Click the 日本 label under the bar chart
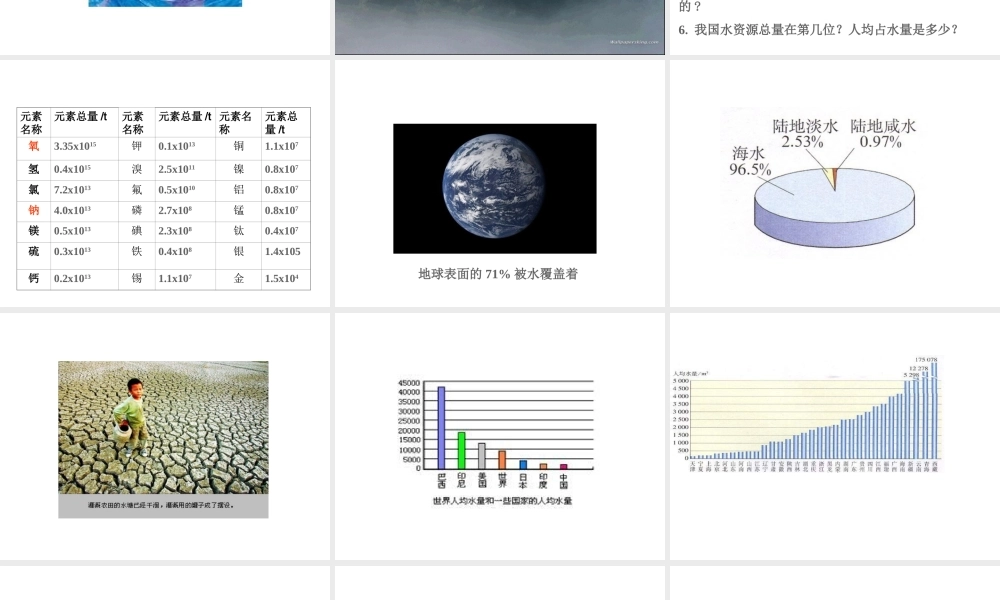 tap(523, 480)
